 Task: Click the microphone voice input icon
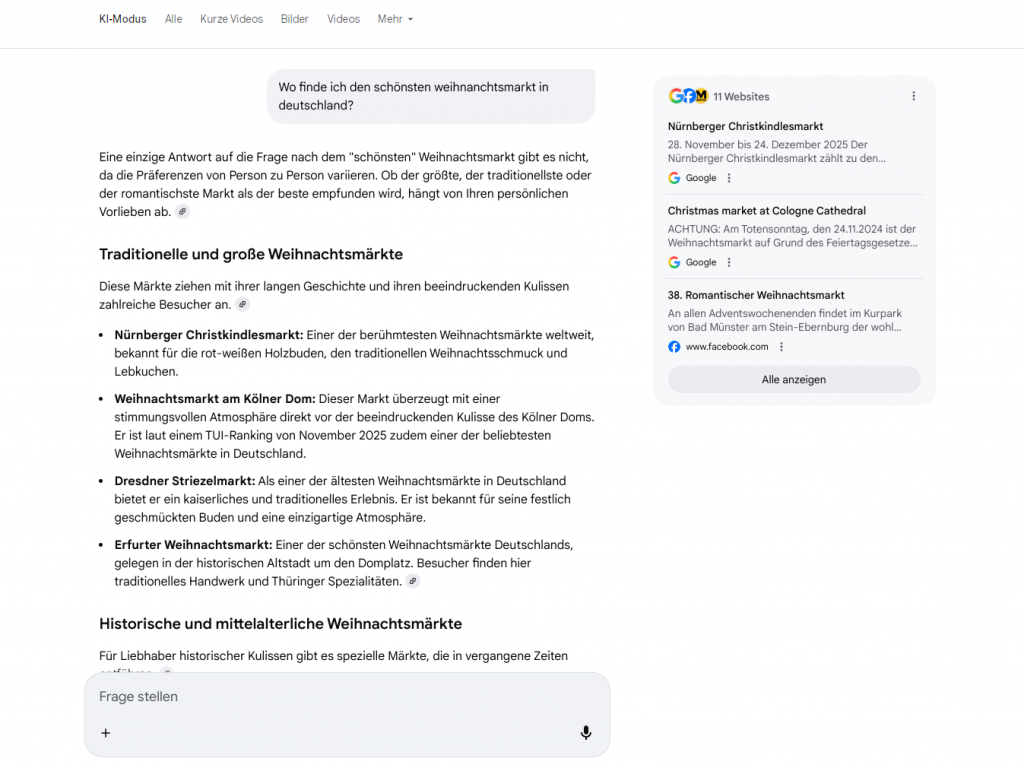[x=586, y=733]
